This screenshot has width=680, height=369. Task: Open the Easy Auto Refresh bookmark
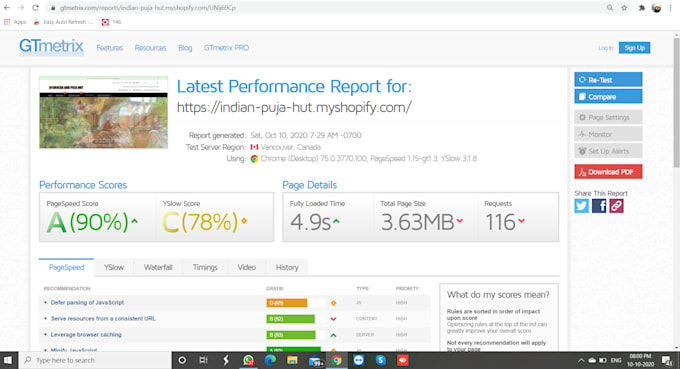[63, 22]
